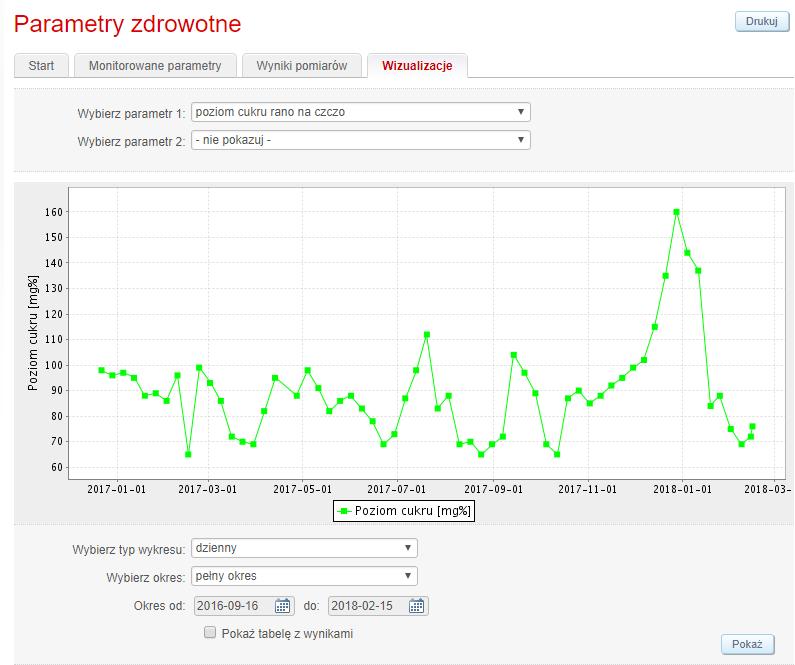
Task: Switch to the Start tab
Action: [x=41, y=65]
